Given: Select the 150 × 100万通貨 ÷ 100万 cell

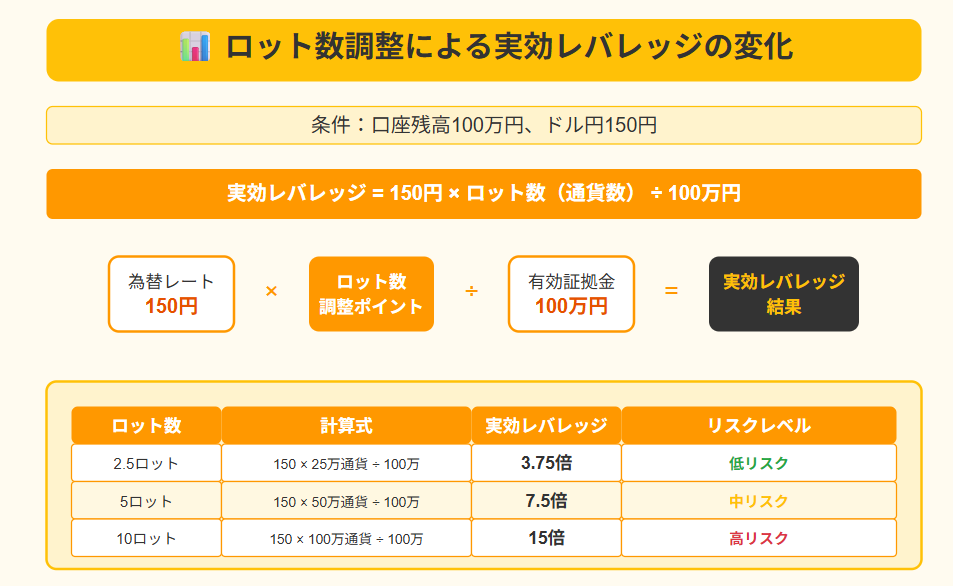Looking at the screenshot, I should click(x=346, y=539).
